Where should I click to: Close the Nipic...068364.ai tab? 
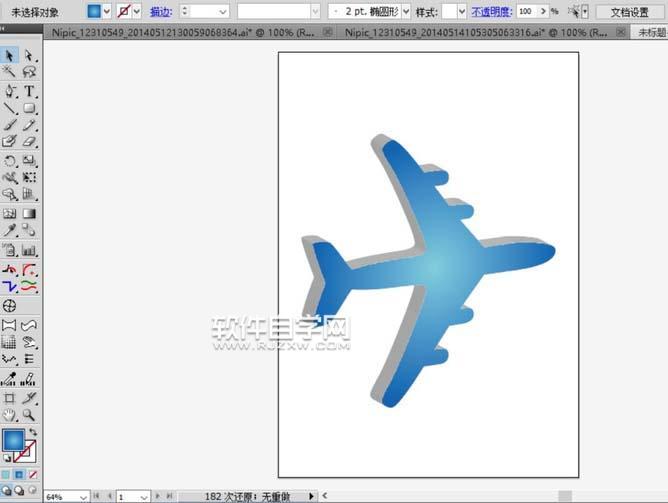click(328, 32)
